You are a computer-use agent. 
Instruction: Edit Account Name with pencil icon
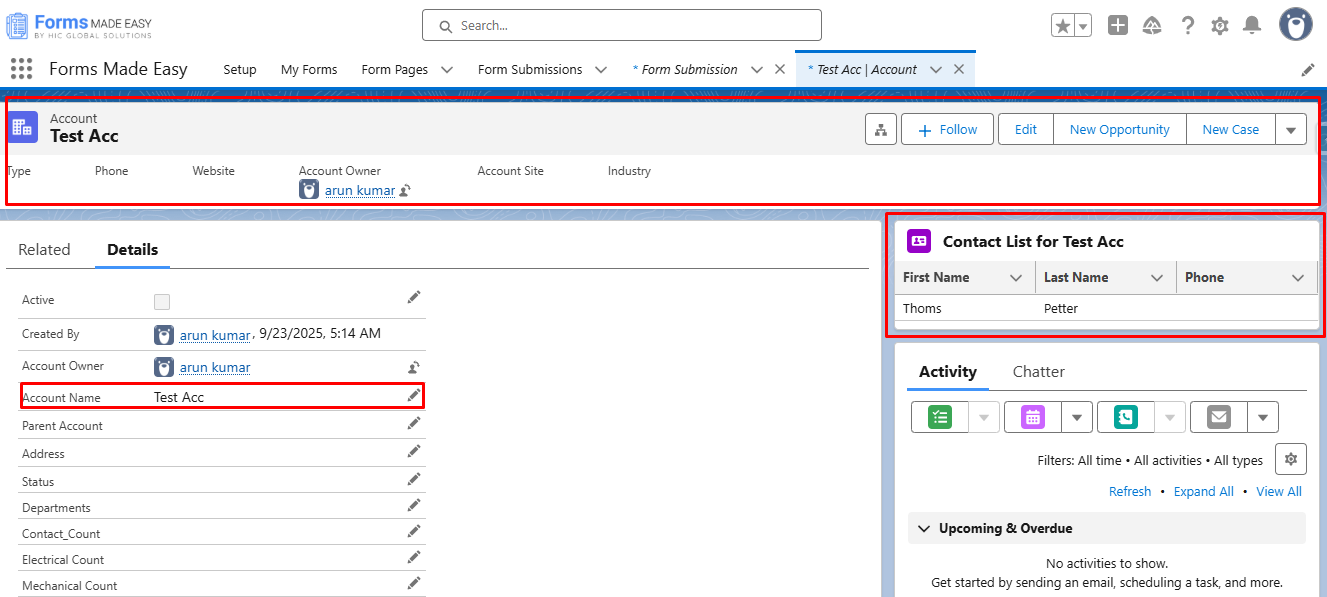(x=413, y=396)
